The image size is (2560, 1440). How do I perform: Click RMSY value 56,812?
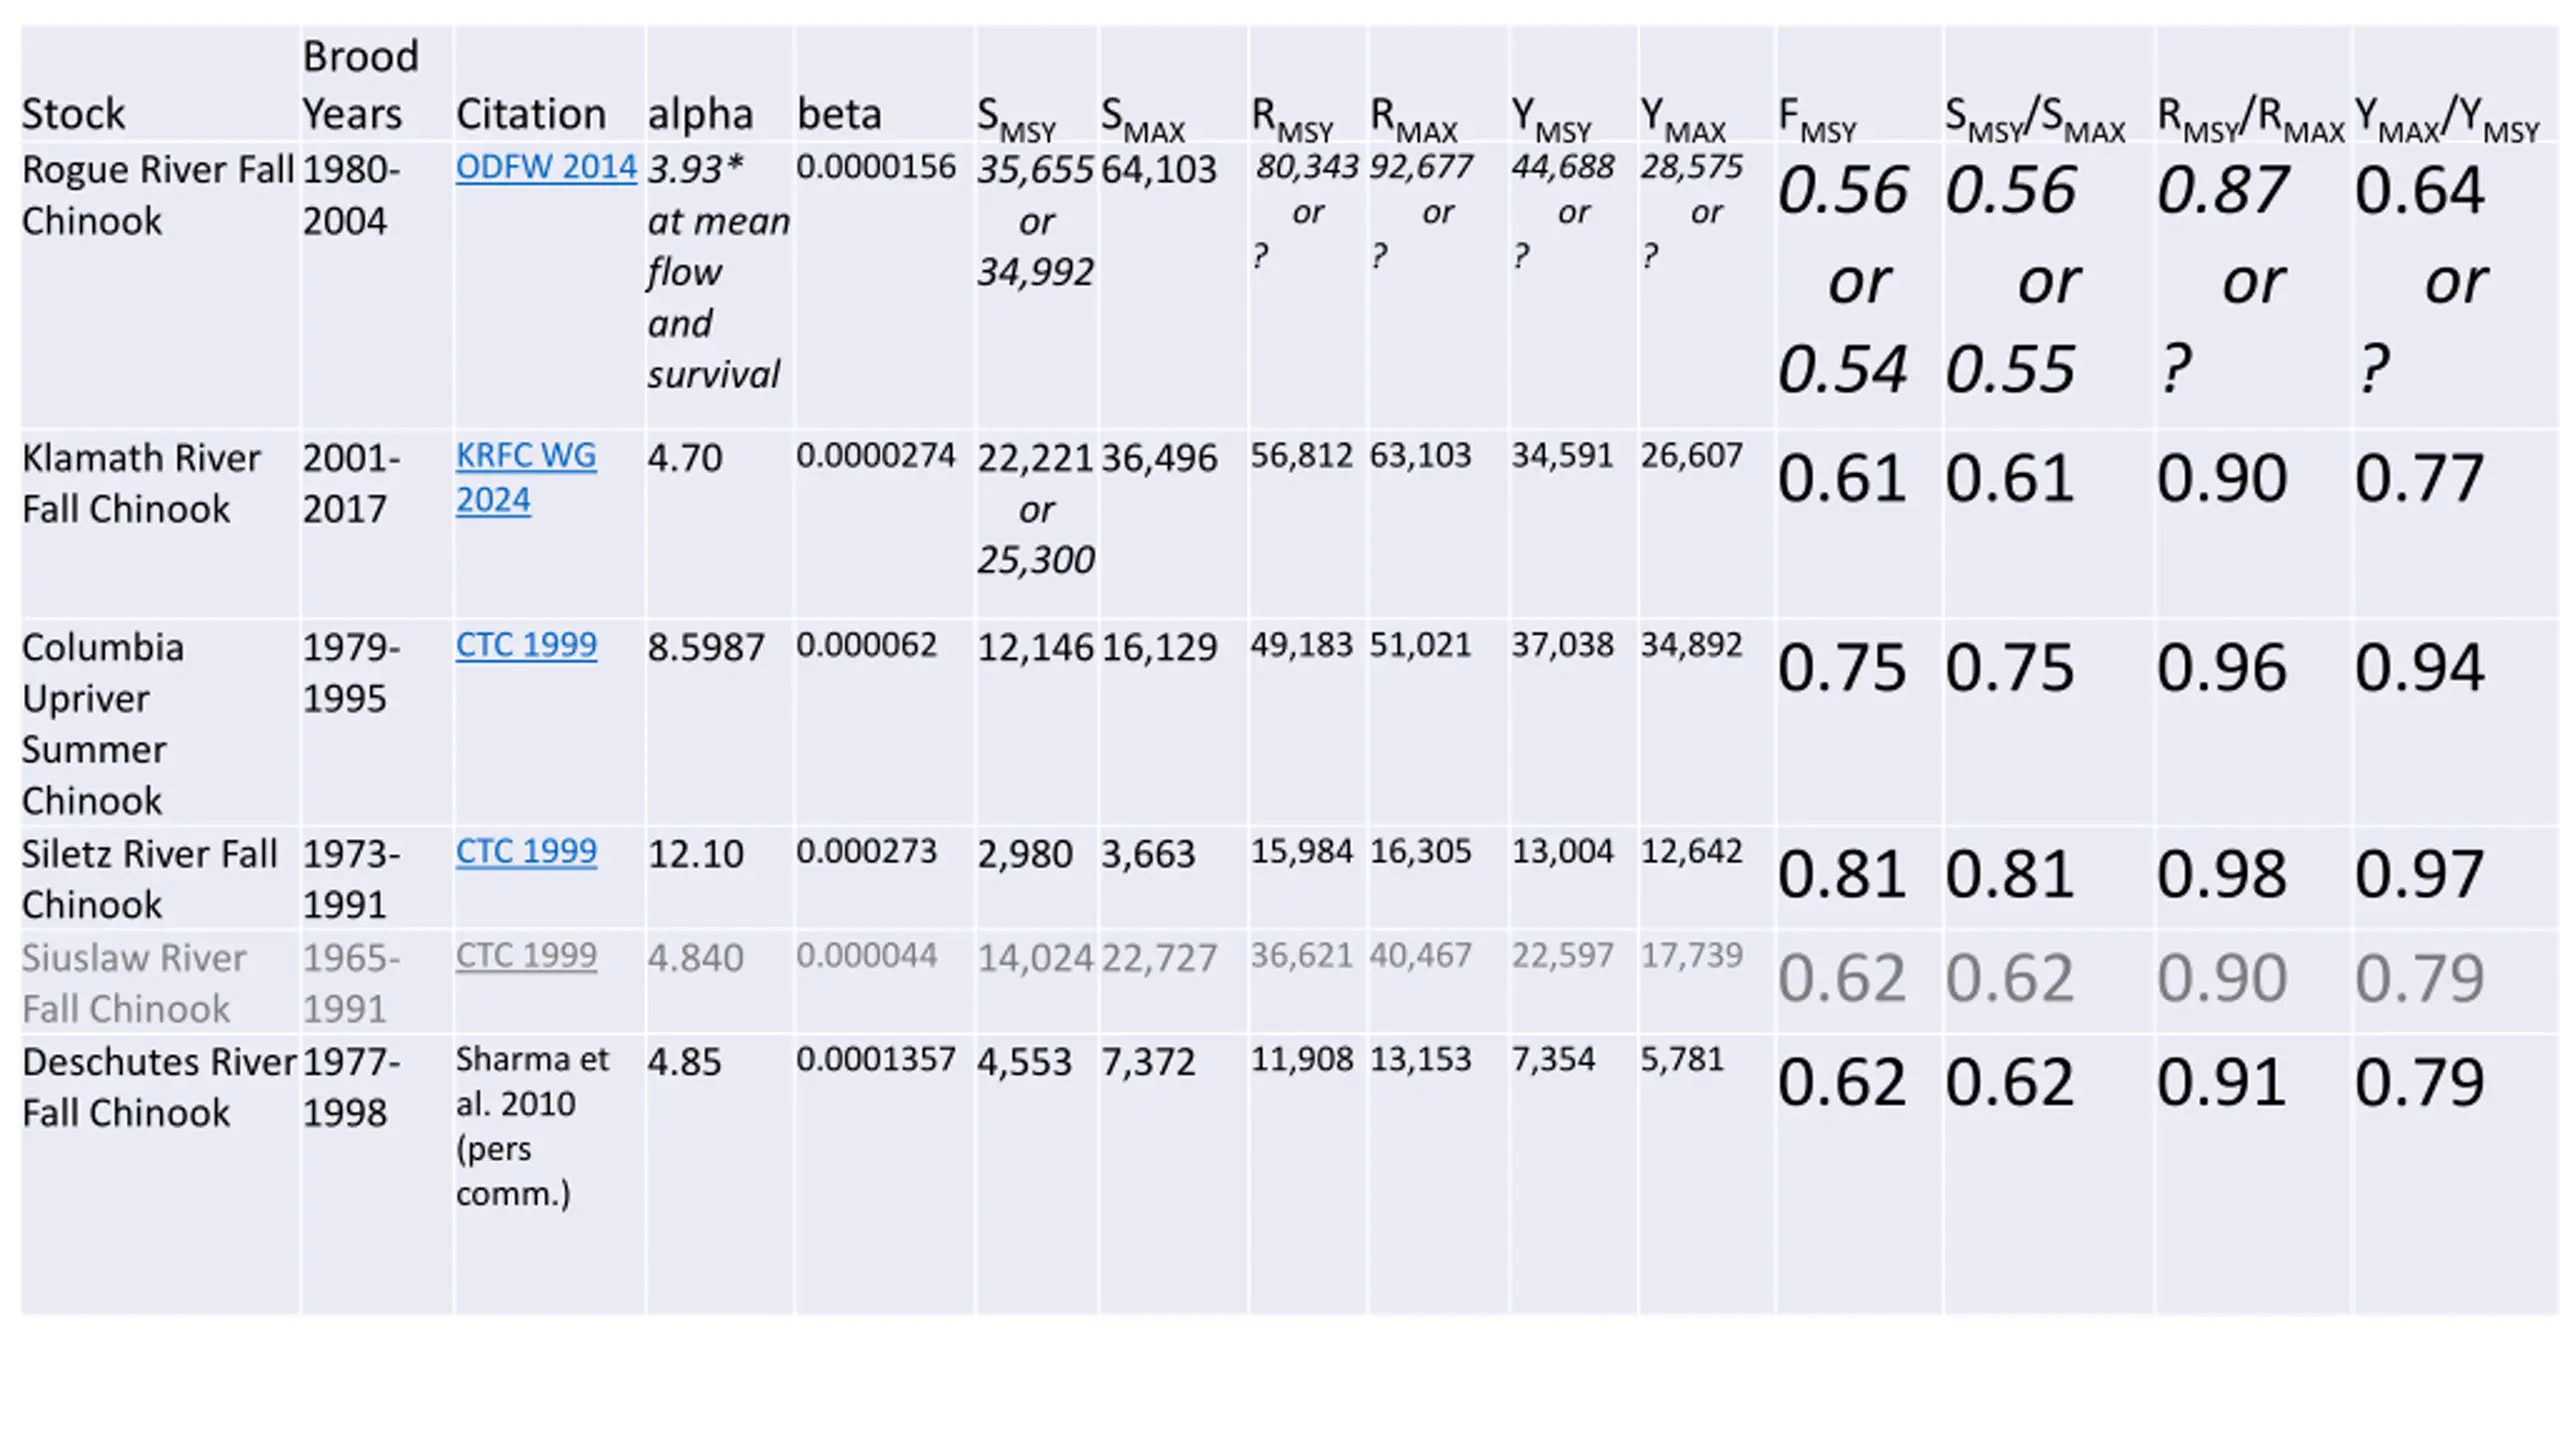coord(1301,455)
